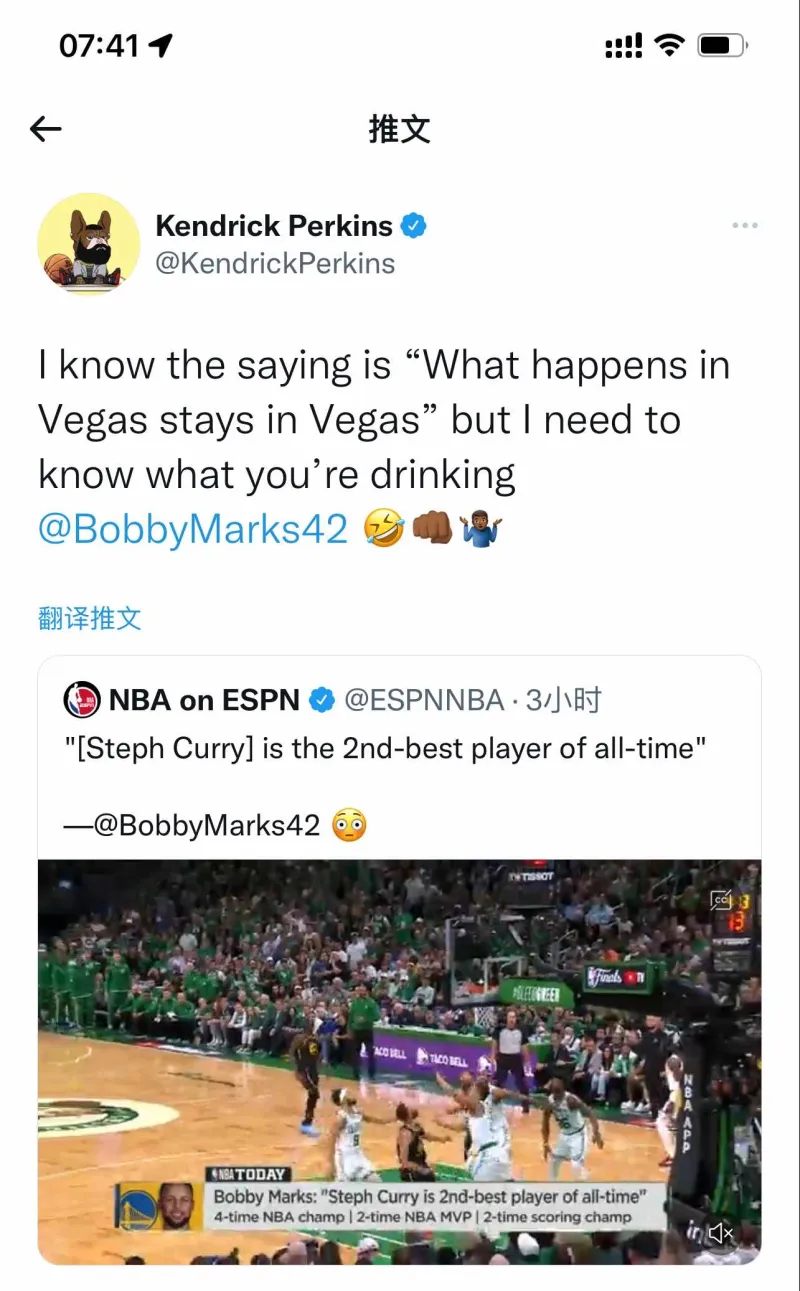Open the tweet's more options menu

point(744,226)
